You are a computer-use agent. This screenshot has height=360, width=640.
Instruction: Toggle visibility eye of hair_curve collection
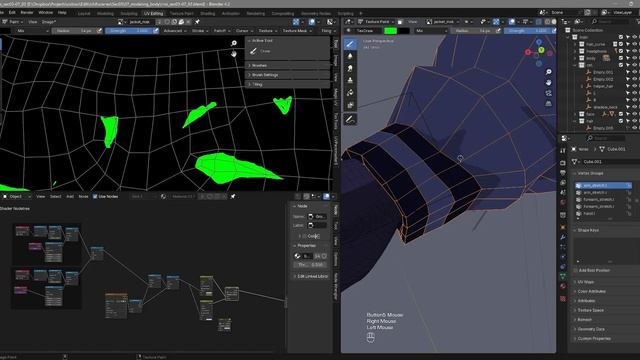[635, 44]
